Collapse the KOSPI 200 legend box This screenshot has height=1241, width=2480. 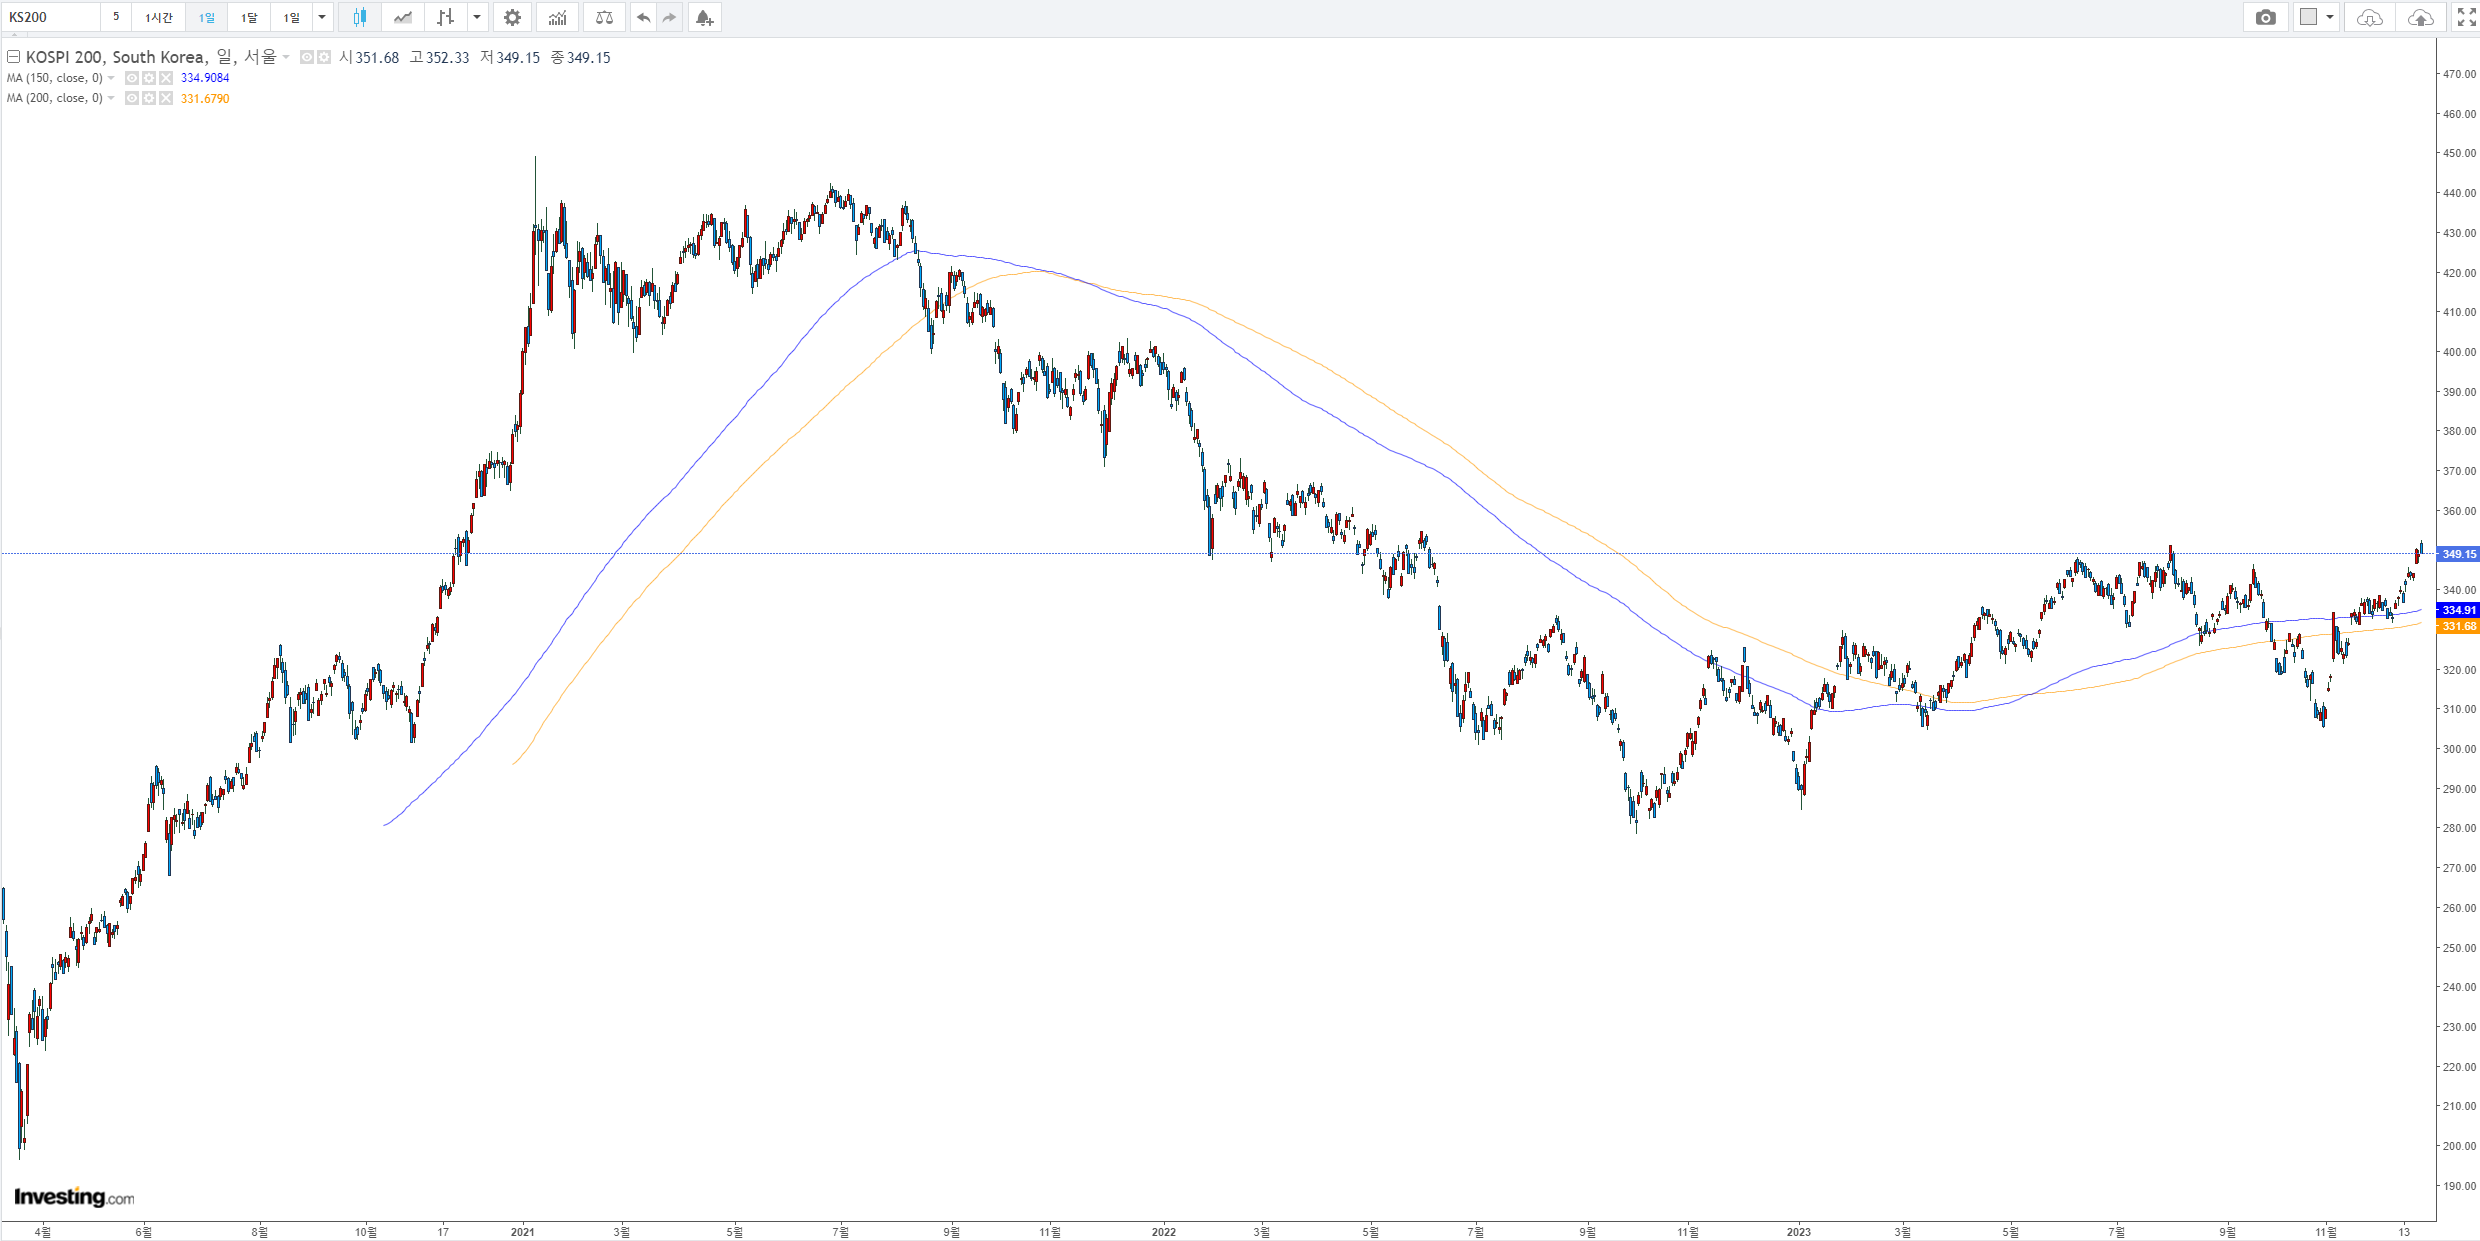point(14,57)
